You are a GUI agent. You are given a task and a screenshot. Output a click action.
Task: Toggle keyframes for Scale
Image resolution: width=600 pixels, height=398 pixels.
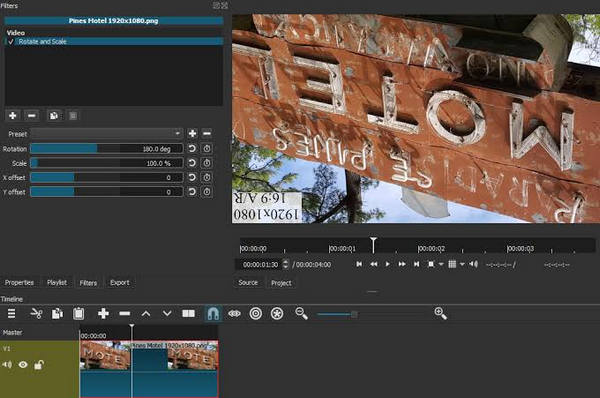coord(207,163)
